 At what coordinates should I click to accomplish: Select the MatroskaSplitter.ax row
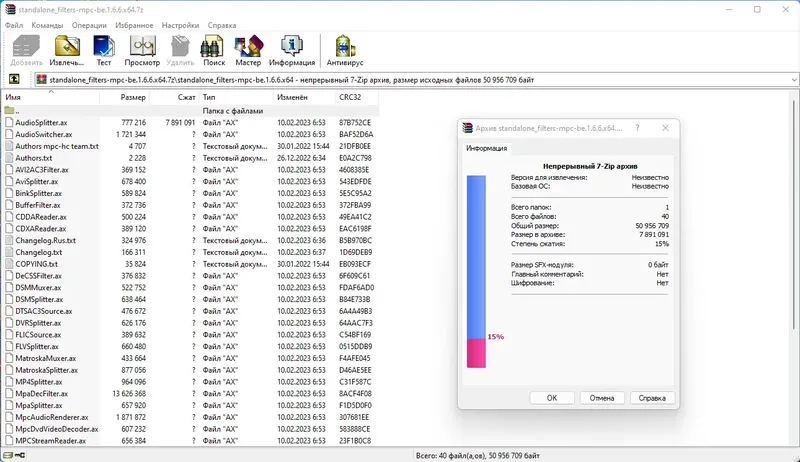tap(192, 370)
